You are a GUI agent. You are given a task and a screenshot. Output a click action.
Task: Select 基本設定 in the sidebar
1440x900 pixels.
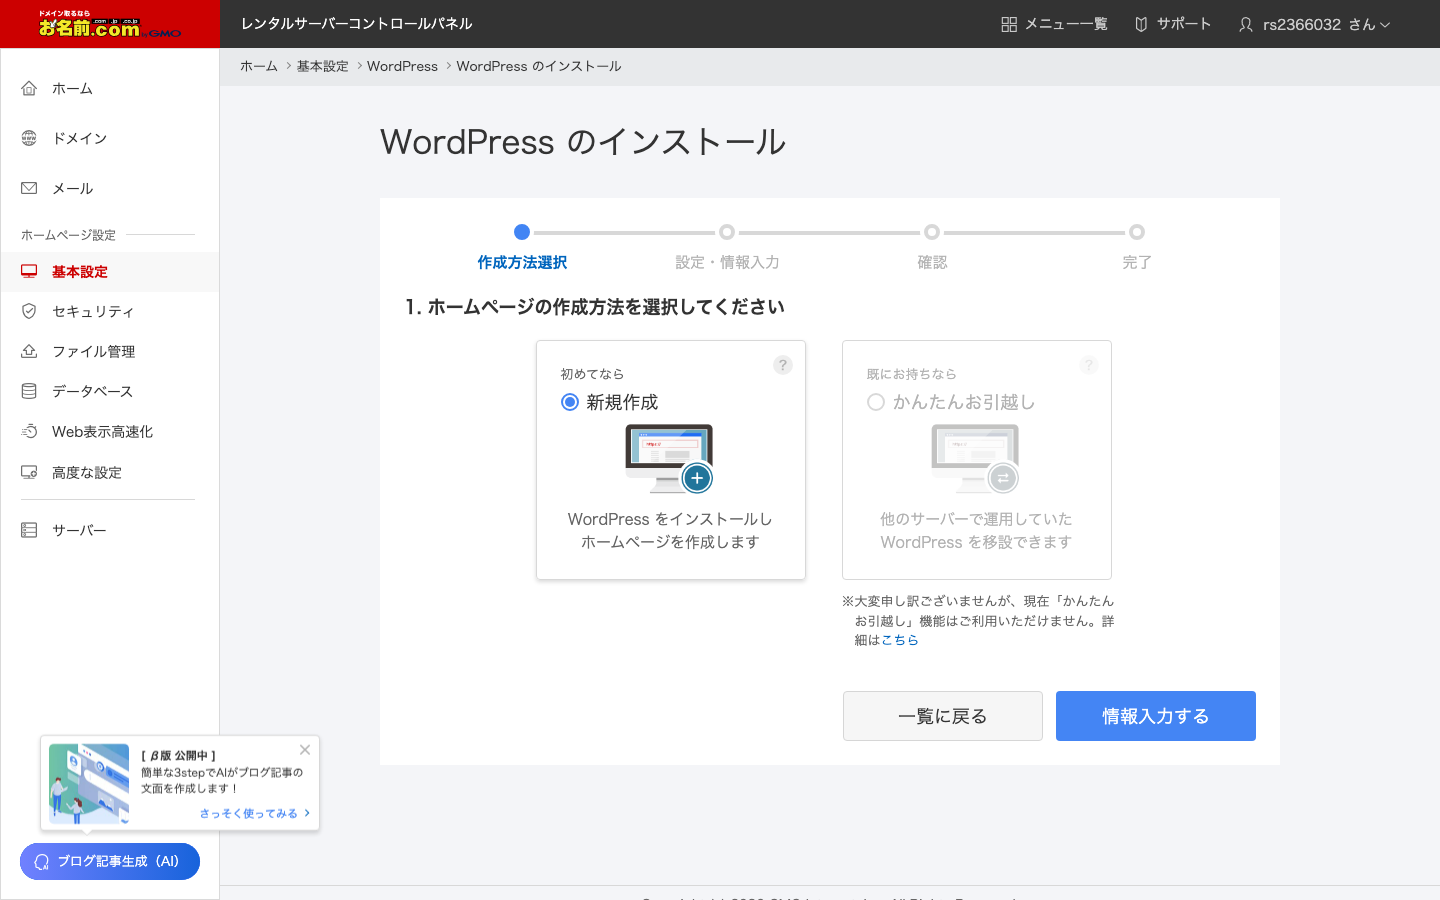coord(110,271)
